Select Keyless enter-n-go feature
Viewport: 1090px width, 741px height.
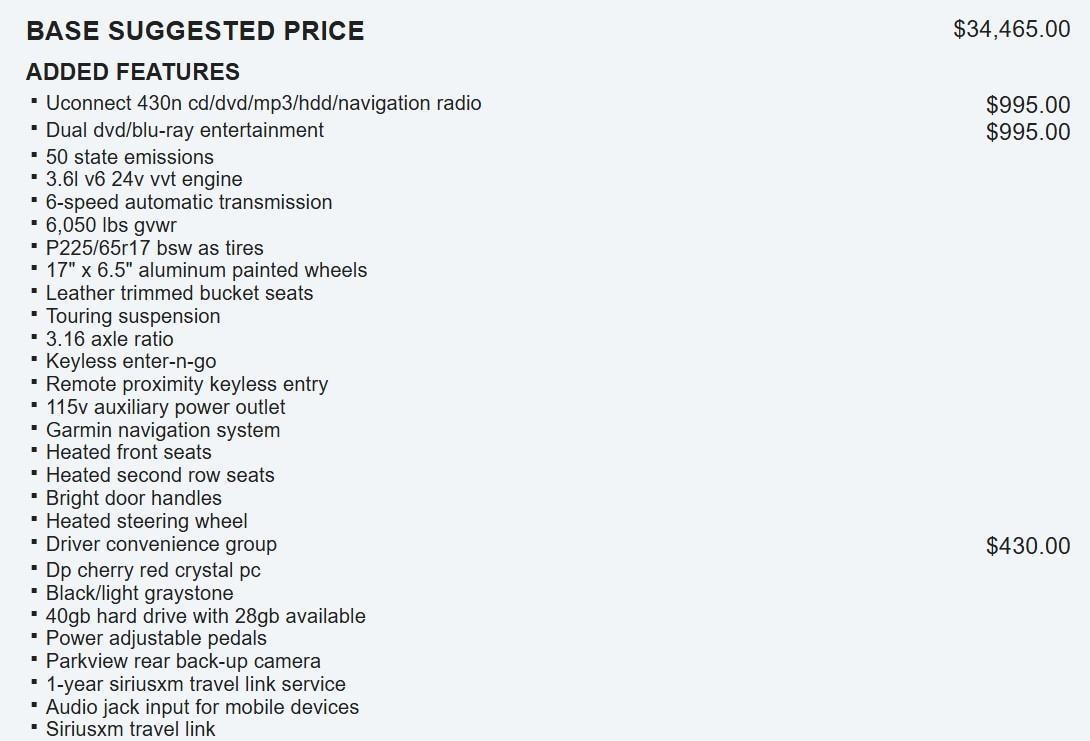tap(131, 361)
